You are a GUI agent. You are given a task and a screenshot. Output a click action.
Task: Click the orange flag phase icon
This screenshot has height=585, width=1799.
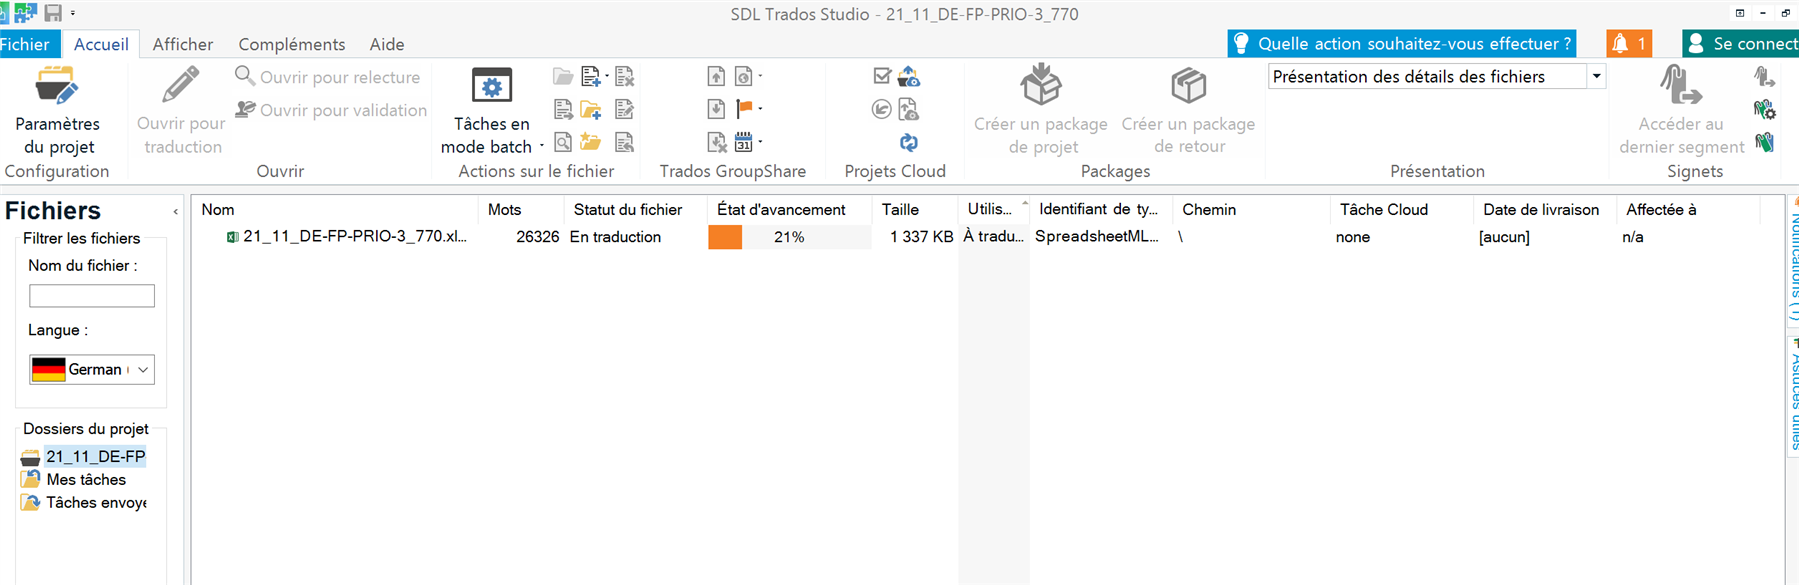pos(744,108)
